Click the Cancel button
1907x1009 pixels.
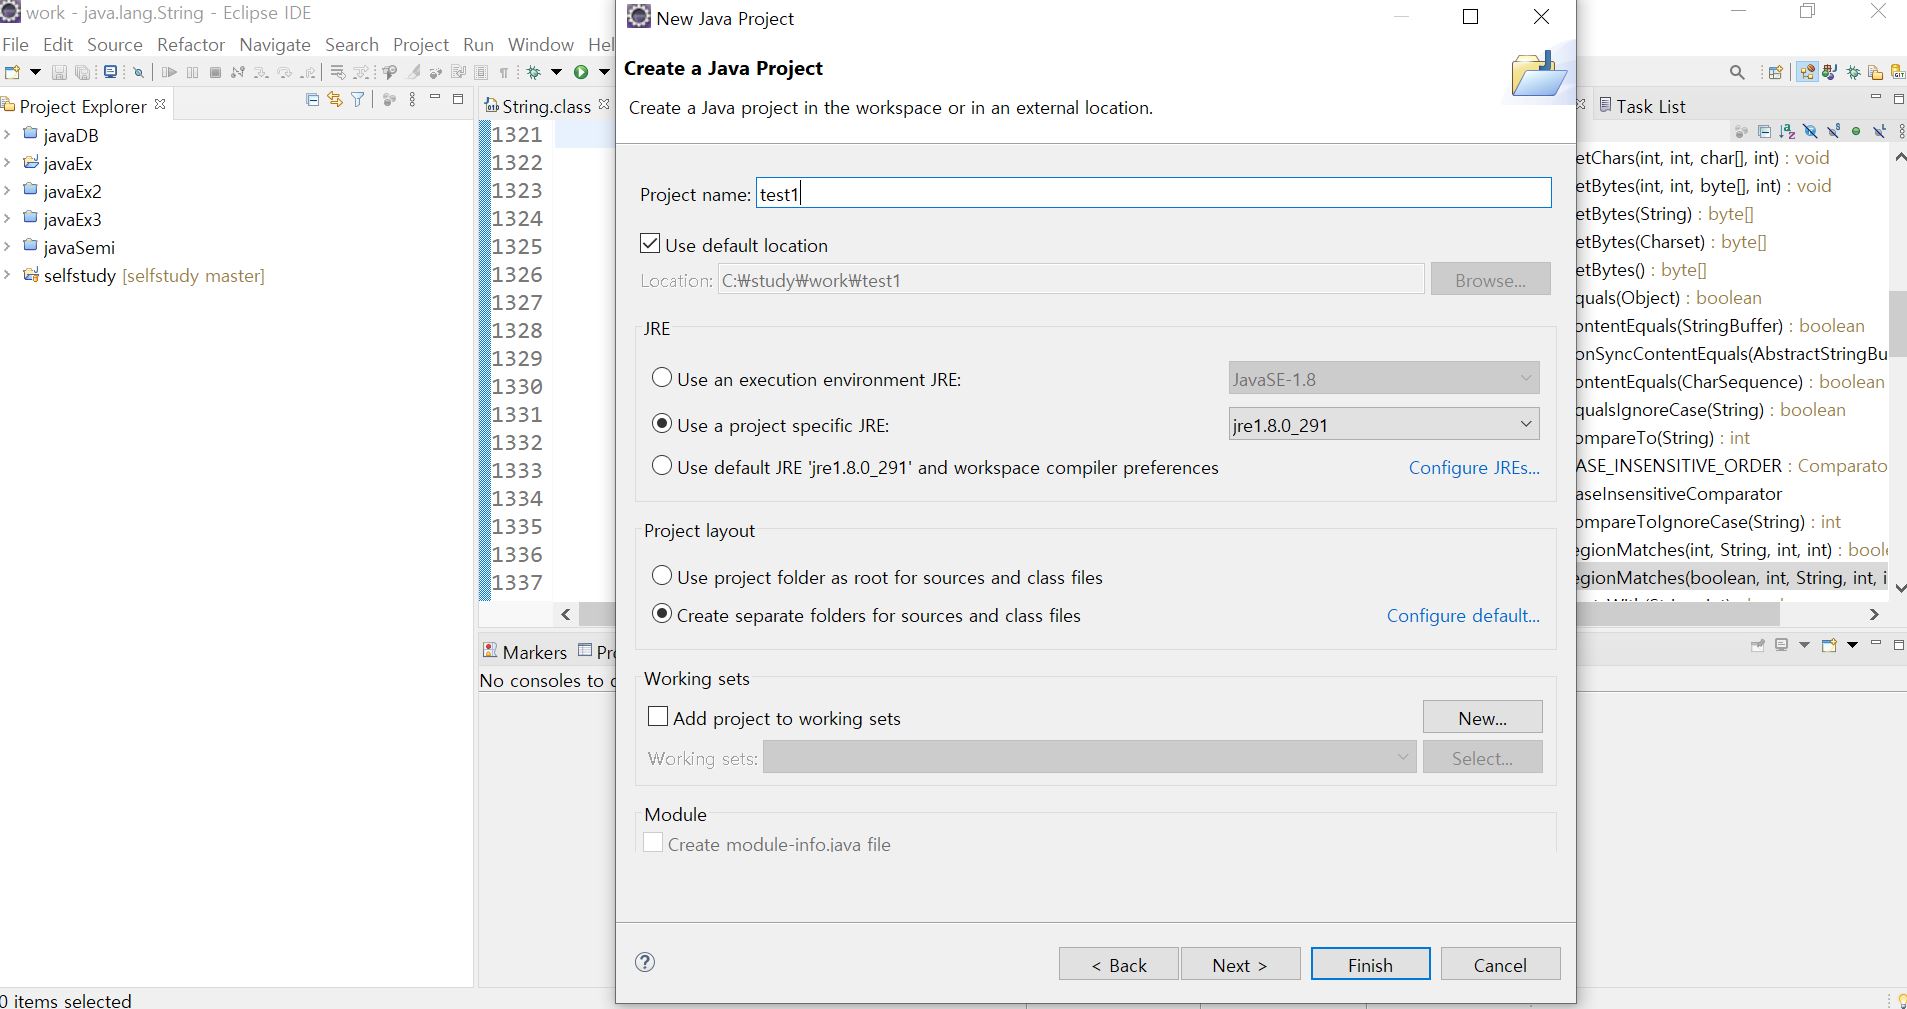pos(1500,964)
